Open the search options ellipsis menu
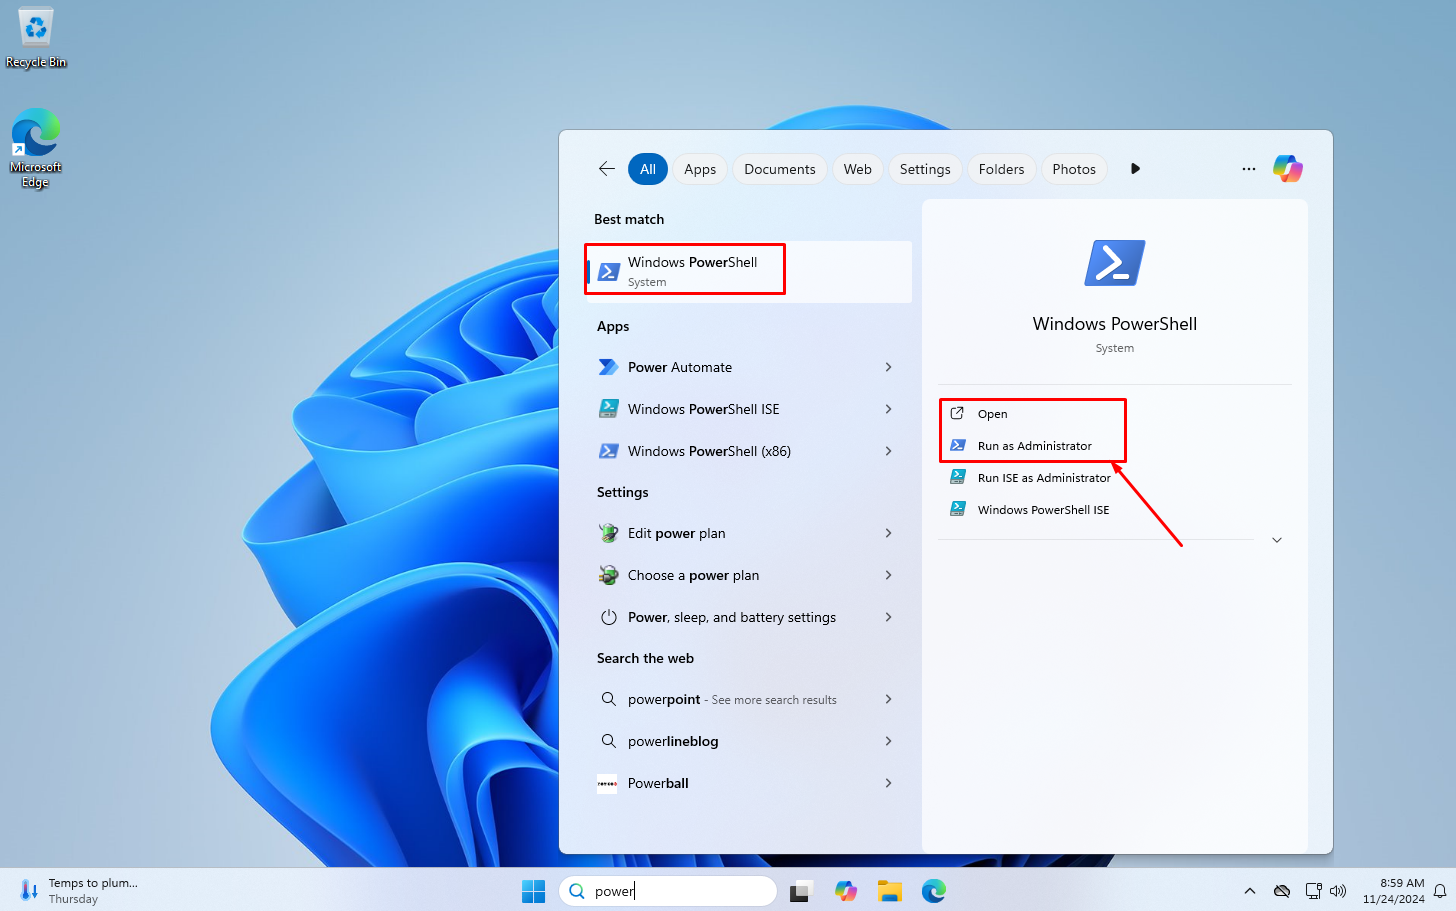Image resolution: width=1456 pixels, height=911 pixels. pos(1248,168)
